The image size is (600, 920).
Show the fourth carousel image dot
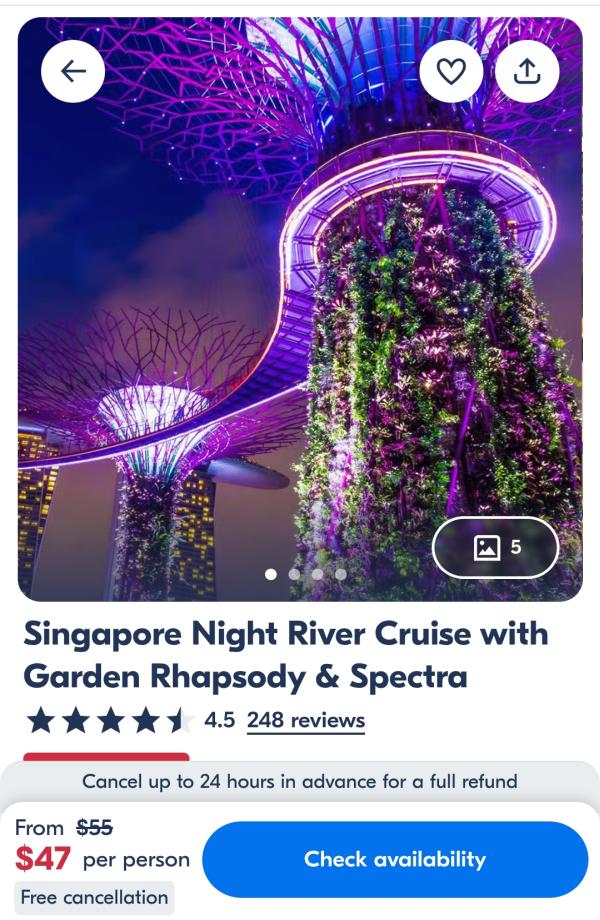[x=340, y=574]
